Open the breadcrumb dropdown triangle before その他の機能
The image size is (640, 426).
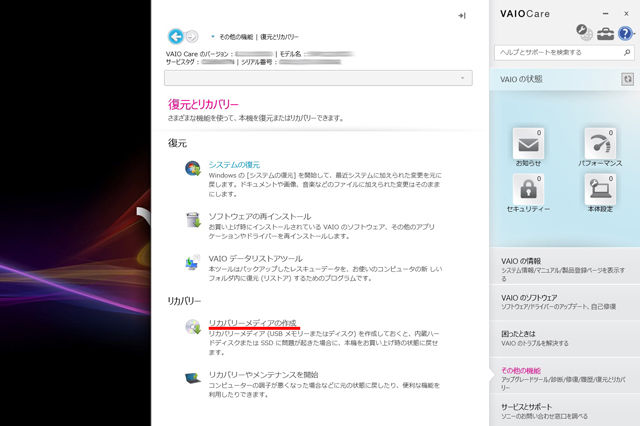pos(212,37)
